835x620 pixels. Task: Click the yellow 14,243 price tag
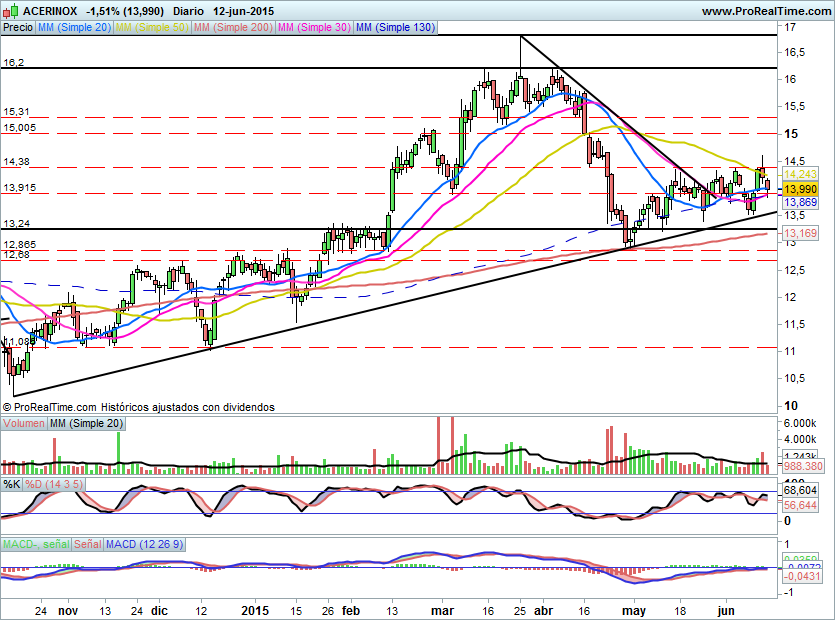[800, 173]
